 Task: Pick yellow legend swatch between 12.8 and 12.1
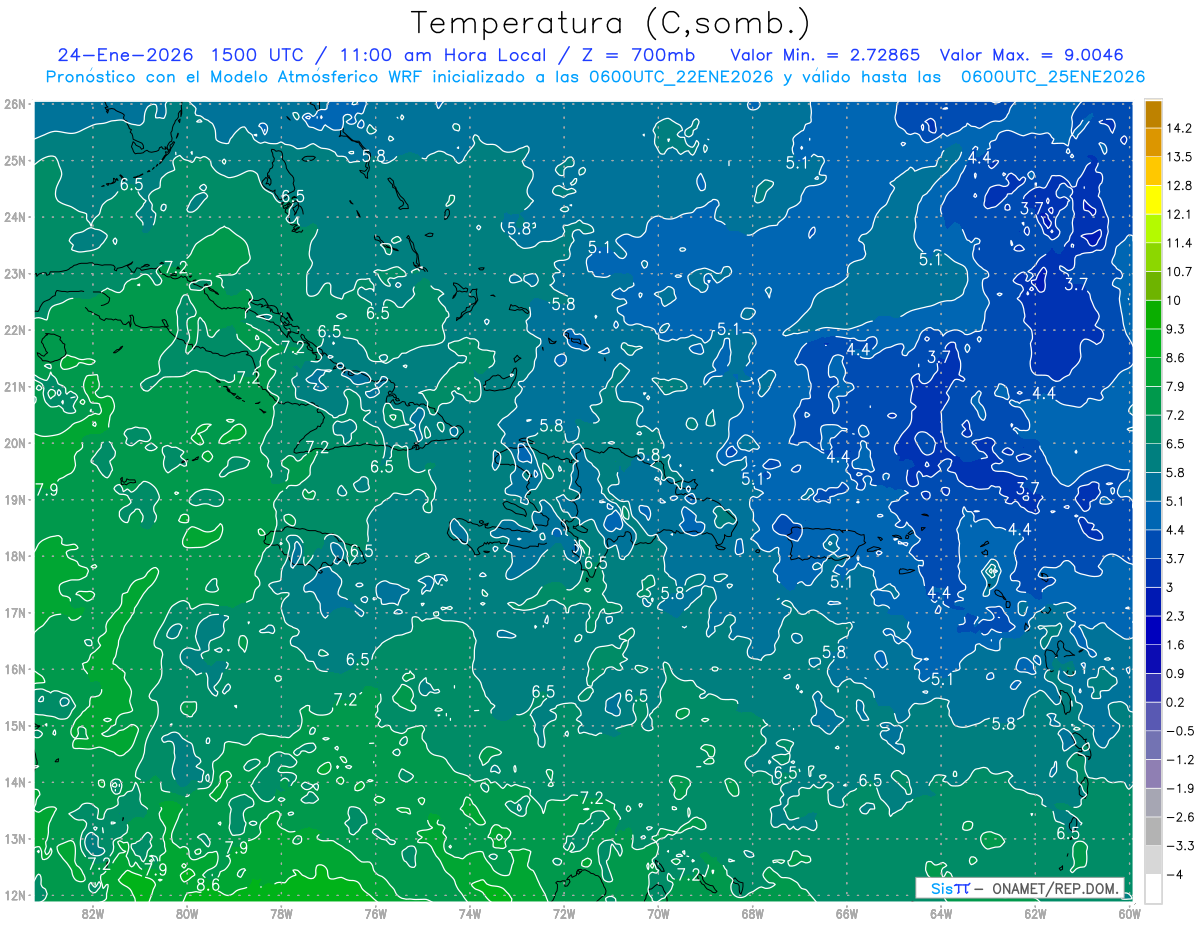[1153, 200]
